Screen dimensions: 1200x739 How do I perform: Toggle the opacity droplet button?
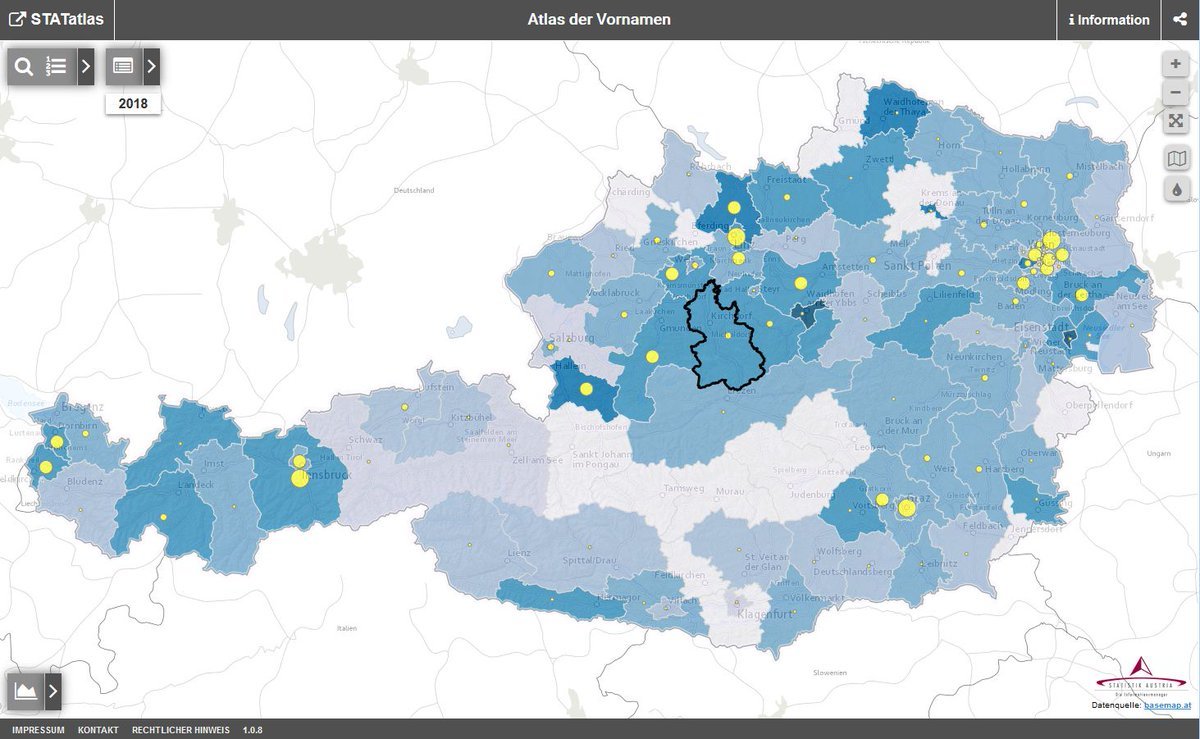(1176, 189)
